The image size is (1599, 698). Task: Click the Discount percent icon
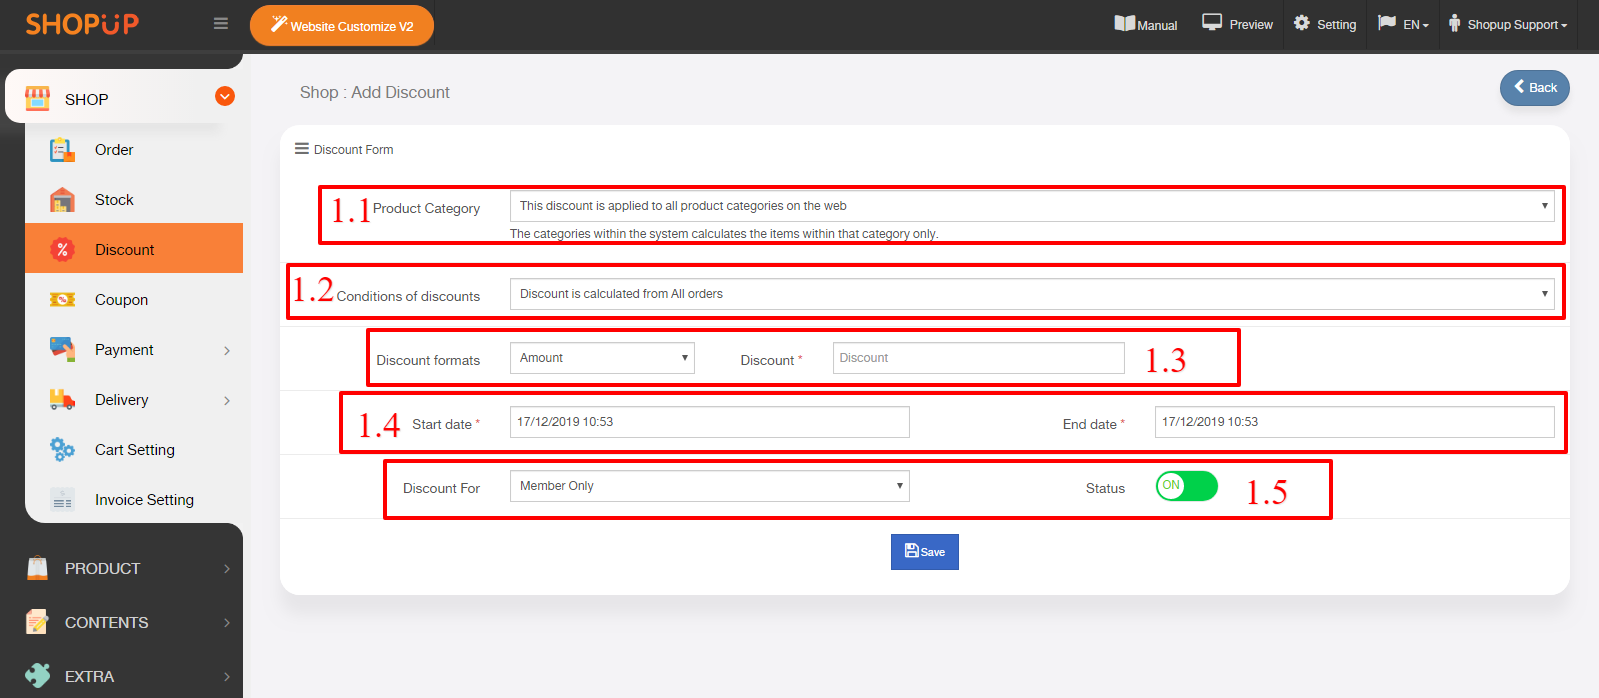[x=62, y=249]
